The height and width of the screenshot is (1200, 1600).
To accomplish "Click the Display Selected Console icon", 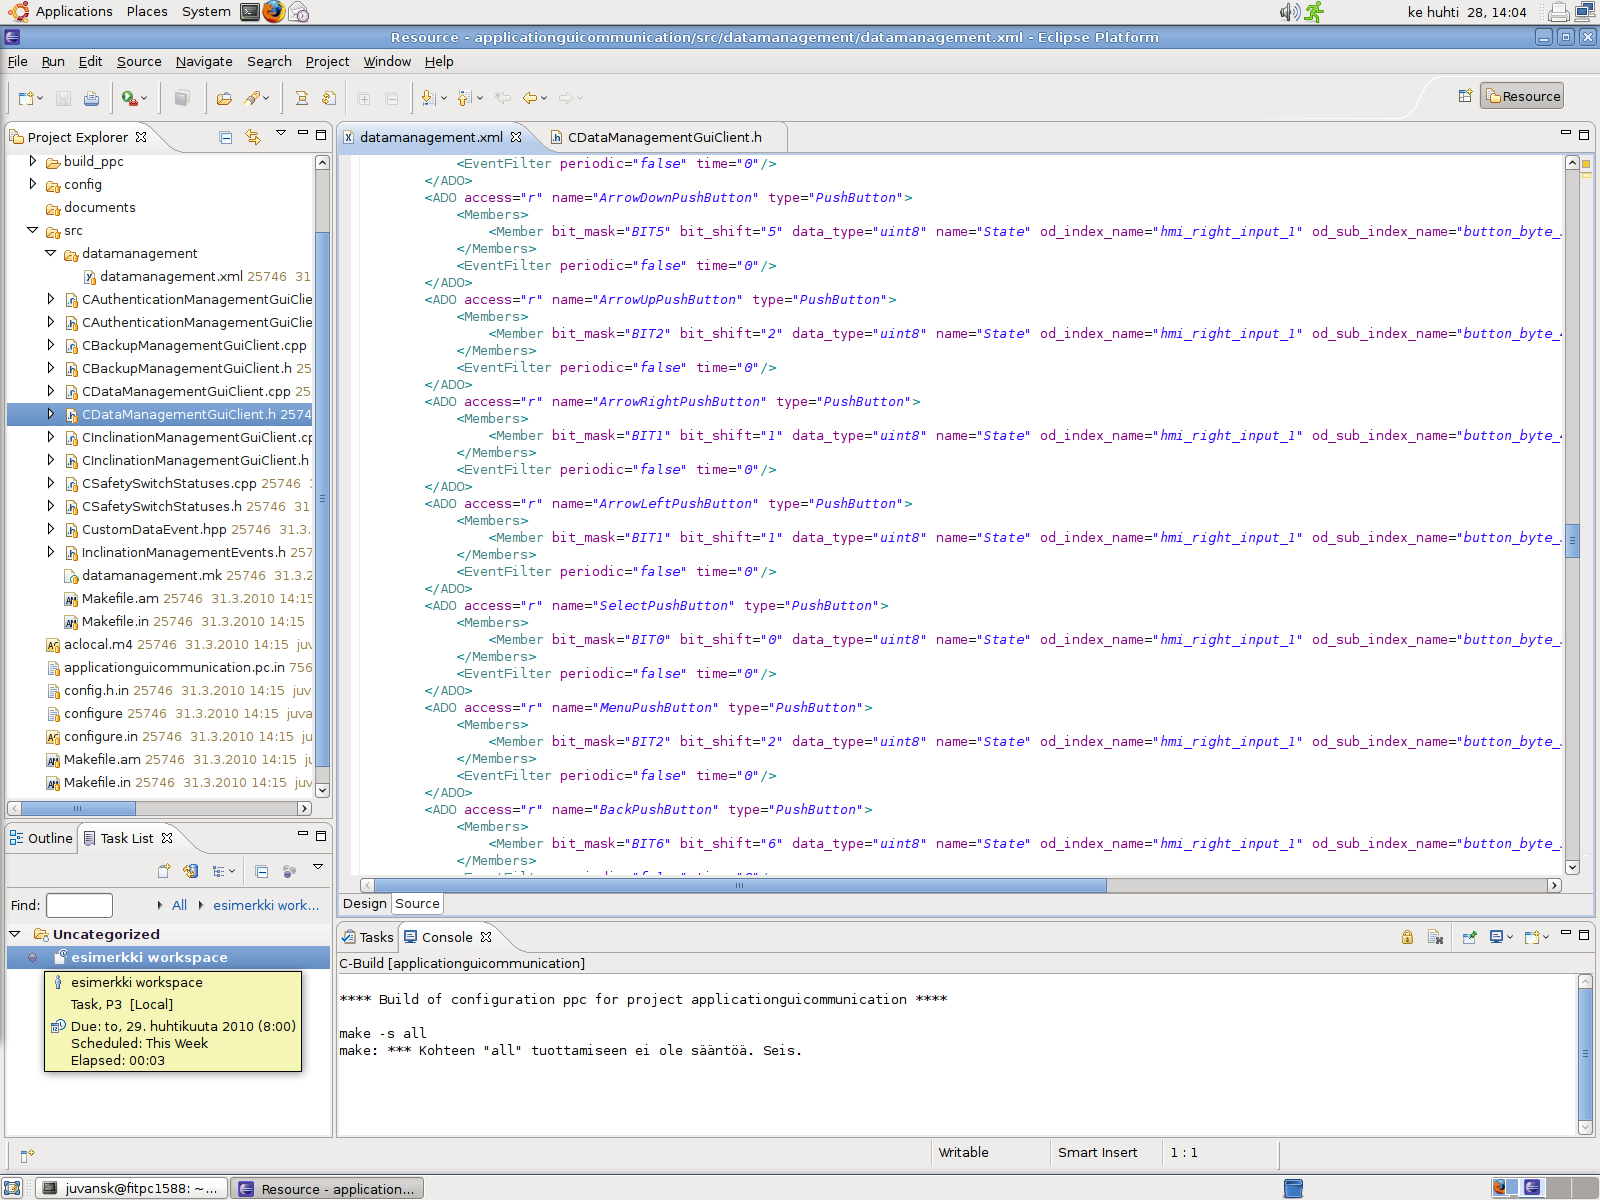I will [1496, 937].
